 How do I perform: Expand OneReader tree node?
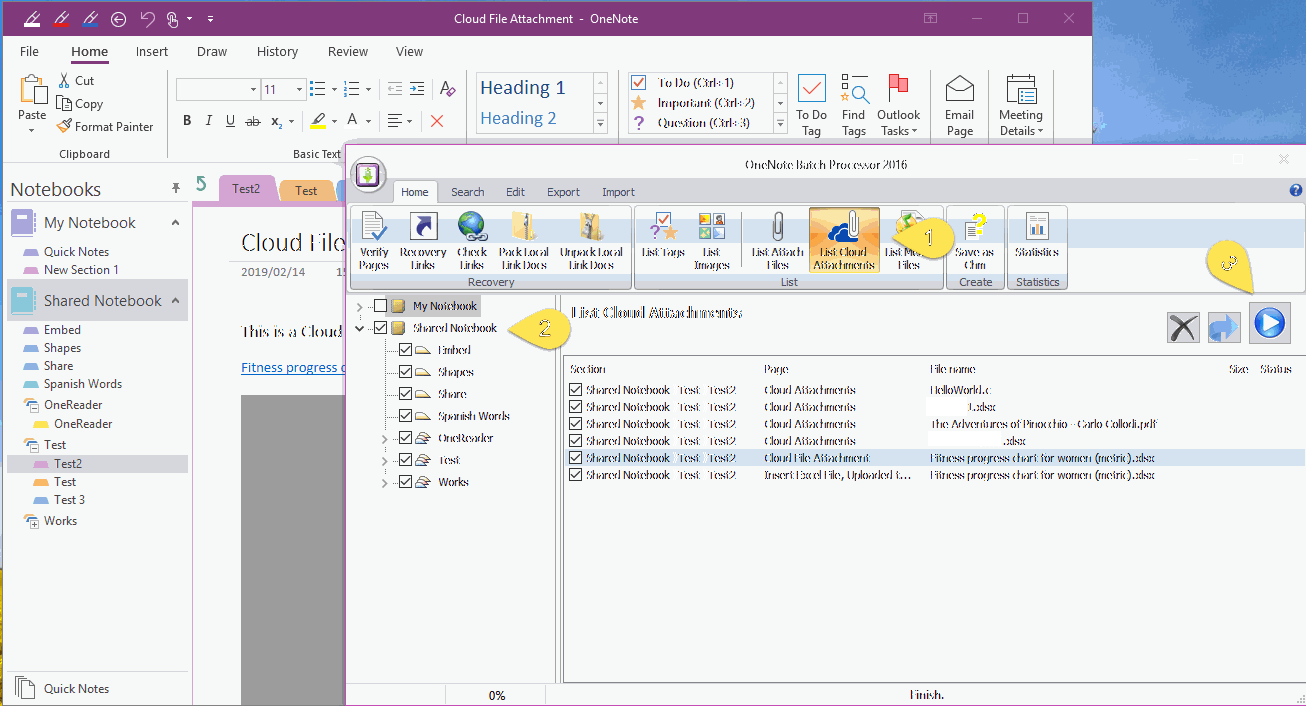[385, 438]
